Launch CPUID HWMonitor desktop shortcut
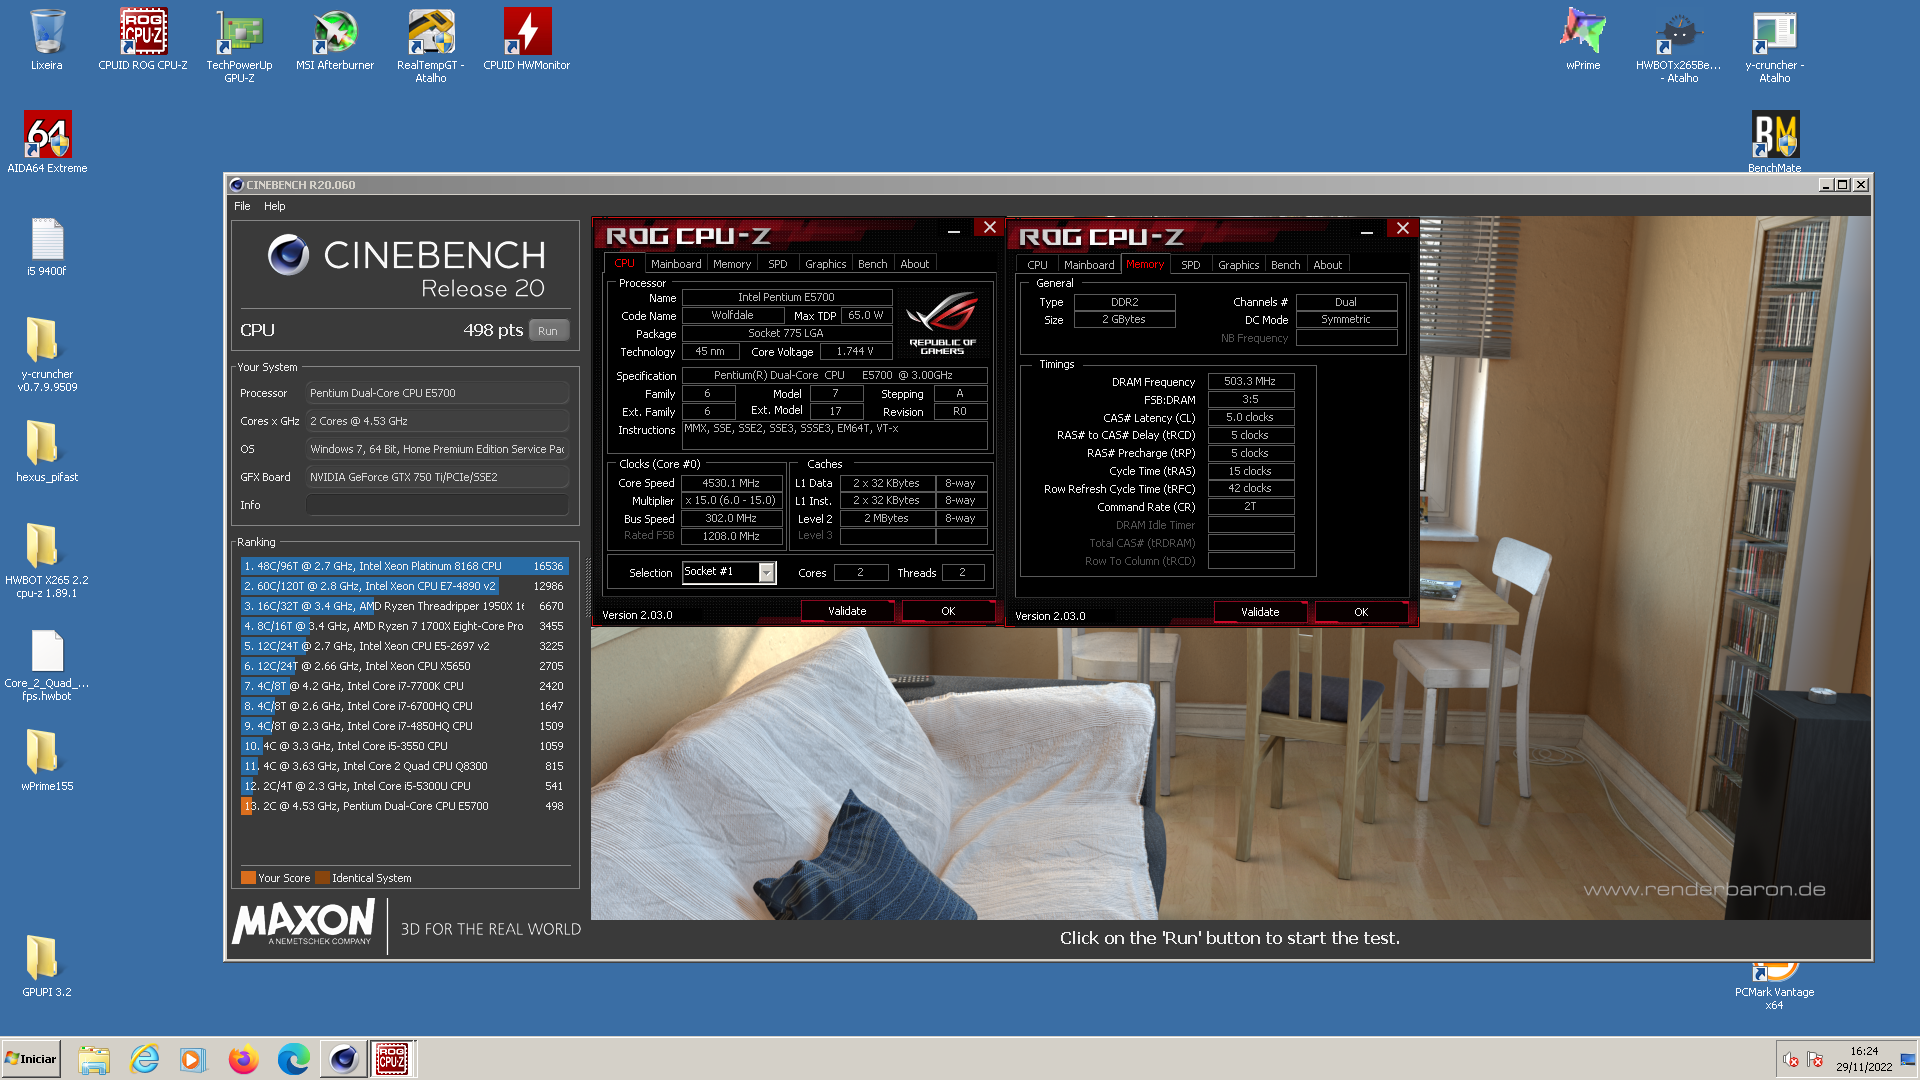 pos(527,40)
